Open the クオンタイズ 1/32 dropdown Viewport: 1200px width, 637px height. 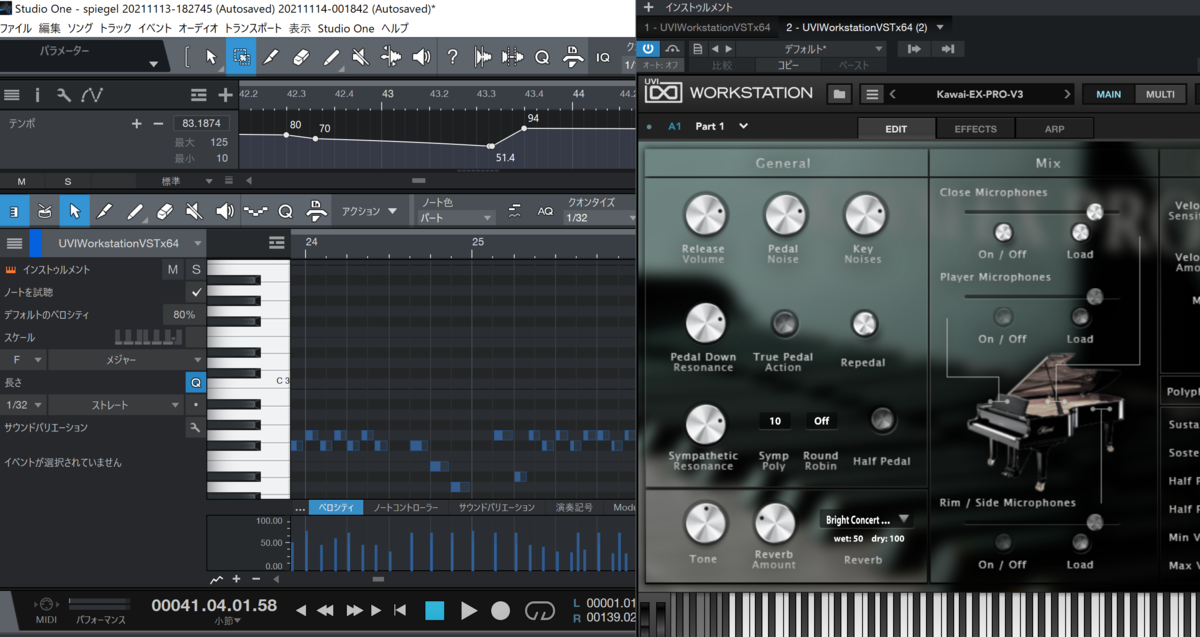(x=600, y=217)
